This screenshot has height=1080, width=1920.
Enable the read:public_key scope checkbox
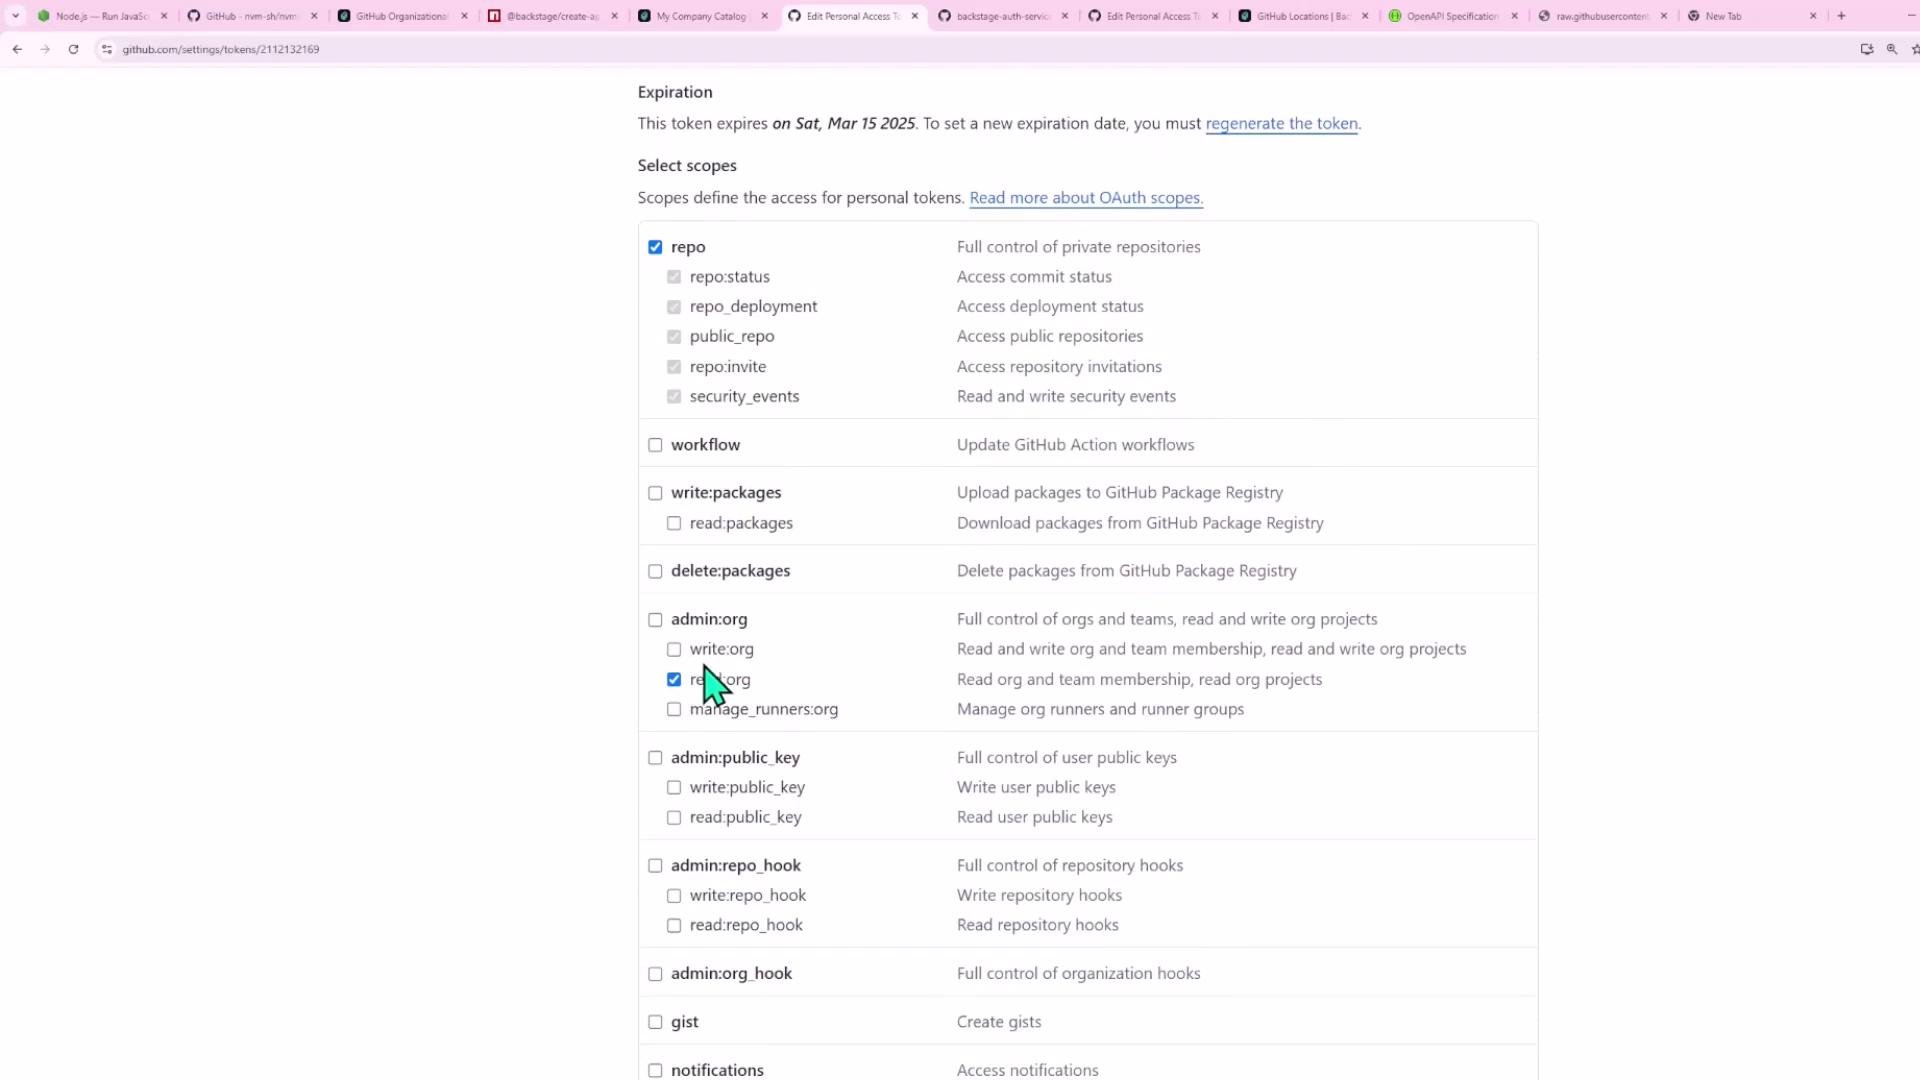(674, 817)
